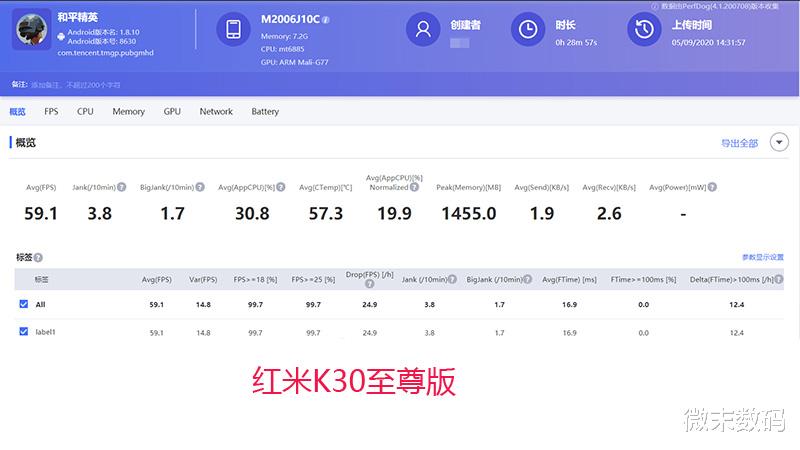Click the Var(FPS) column header
Screen dimensions: 800x450
203,280
